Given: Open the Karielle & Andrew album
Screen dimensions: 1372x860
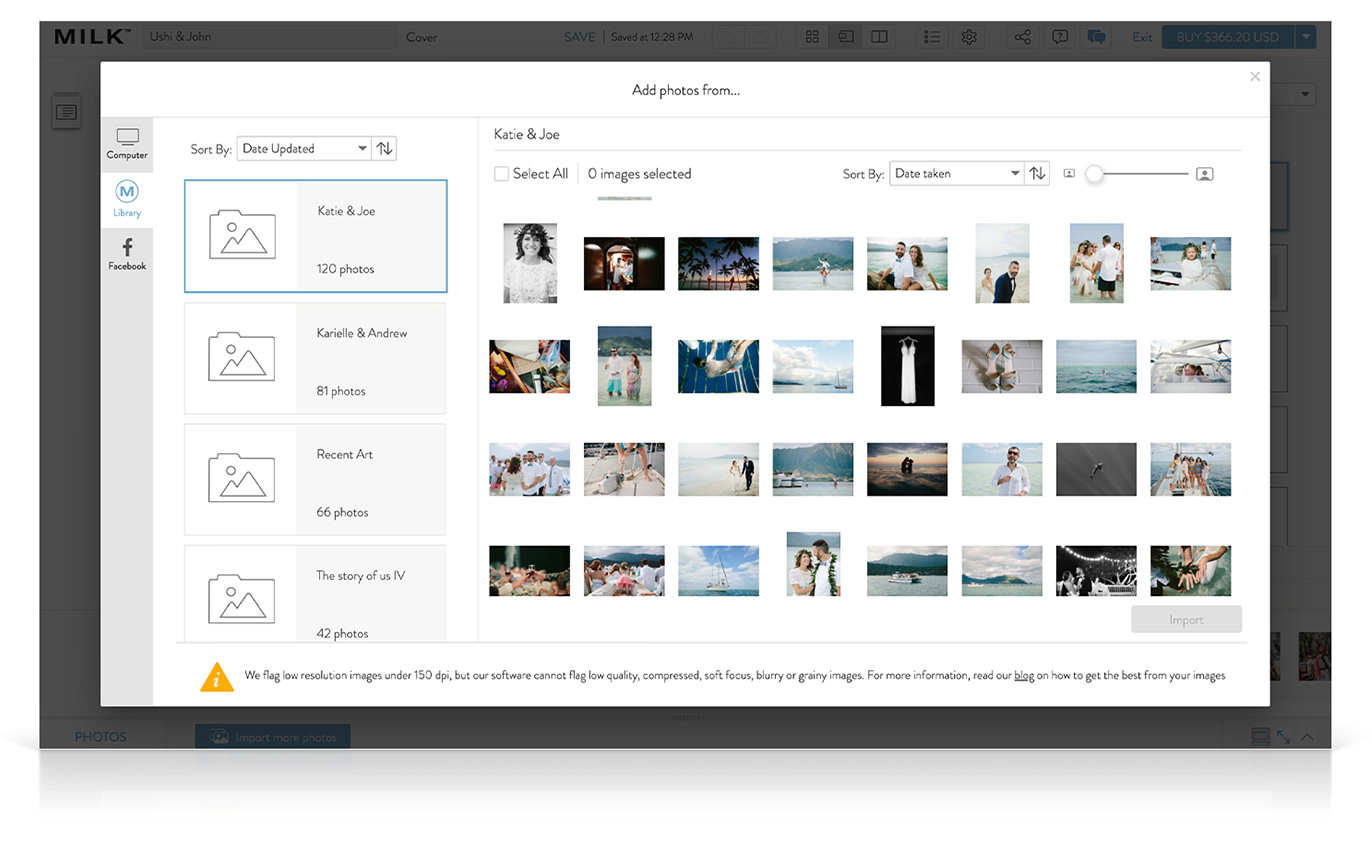Looking at the screenshot, I should [315, 358].
